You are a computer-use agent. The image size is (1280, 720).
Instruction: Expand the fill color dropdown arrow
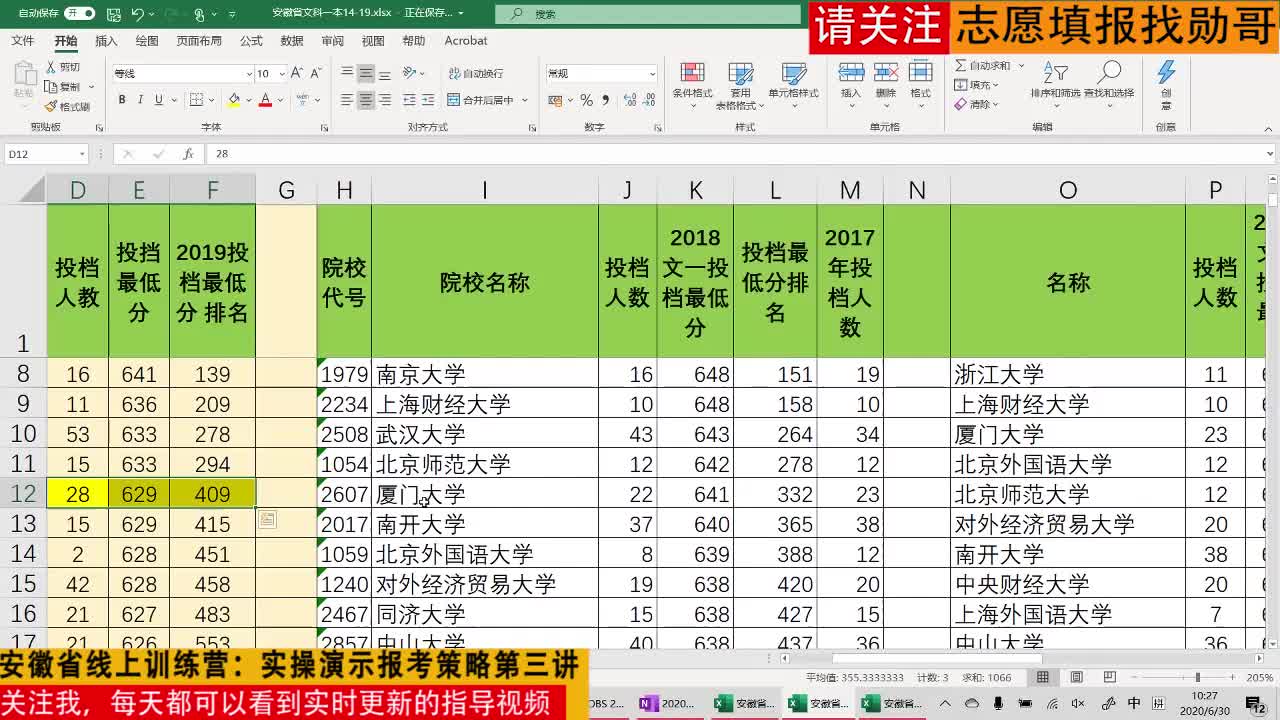[247, 100]
